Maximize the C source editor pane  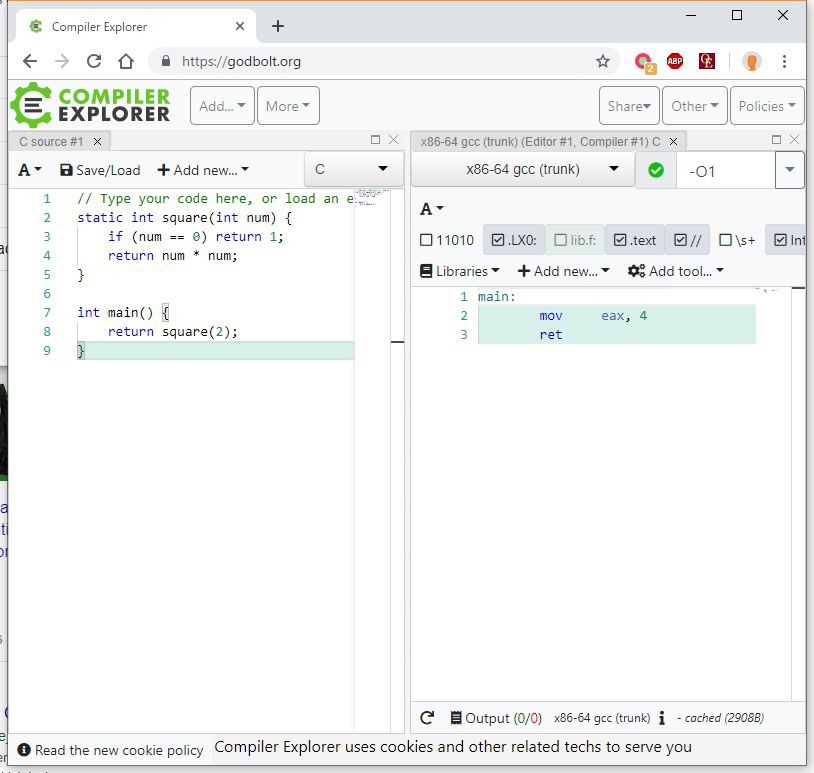375,139
